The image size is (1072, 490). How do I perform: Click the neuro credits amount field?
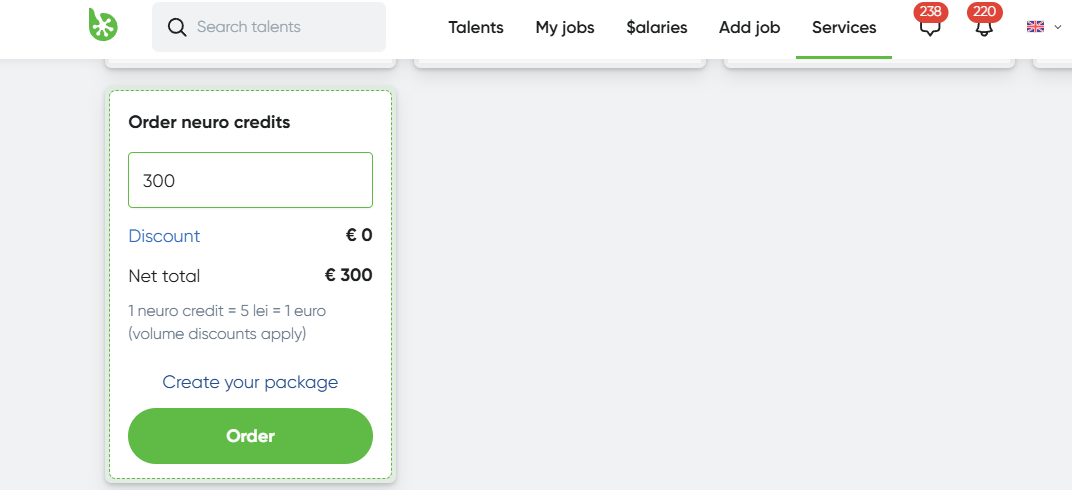250,180
